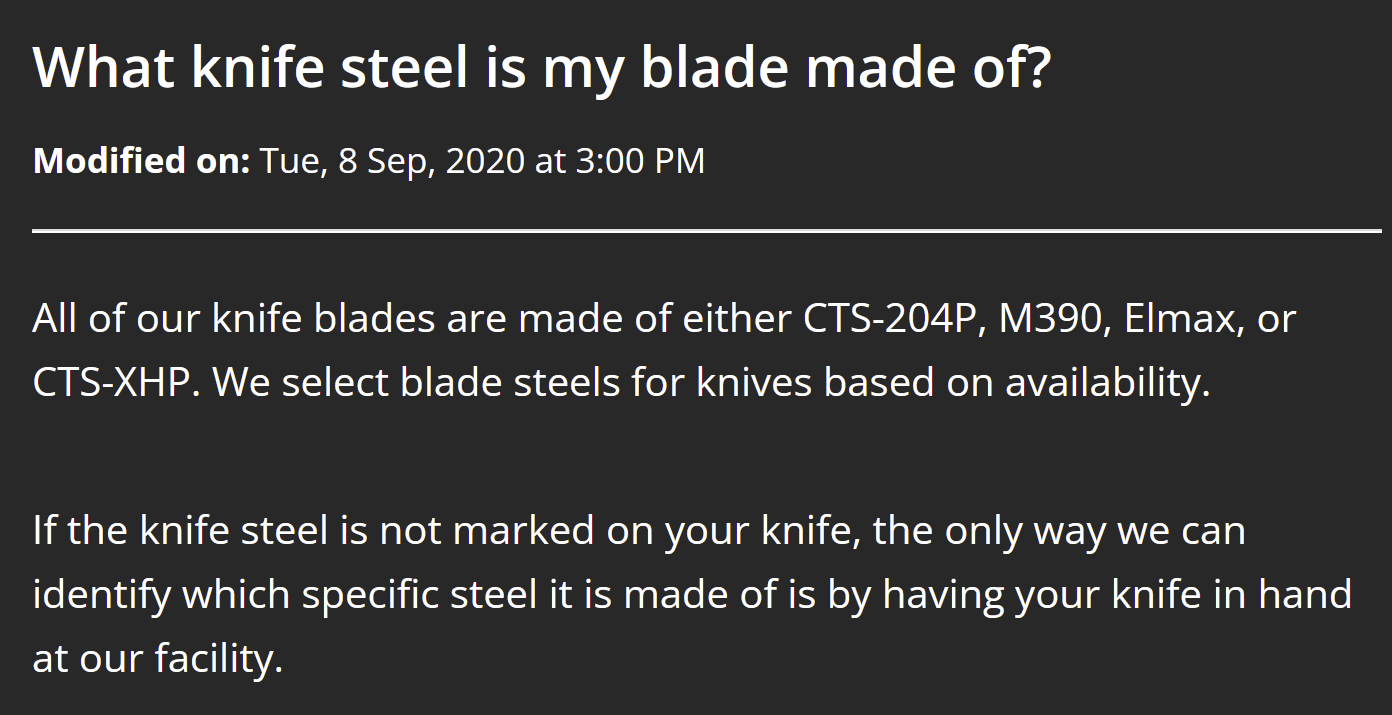This screenshot has width=1392, height=715.
Task: Click the date "Tue, 8 Sep, 2020"
Action: 392,161
